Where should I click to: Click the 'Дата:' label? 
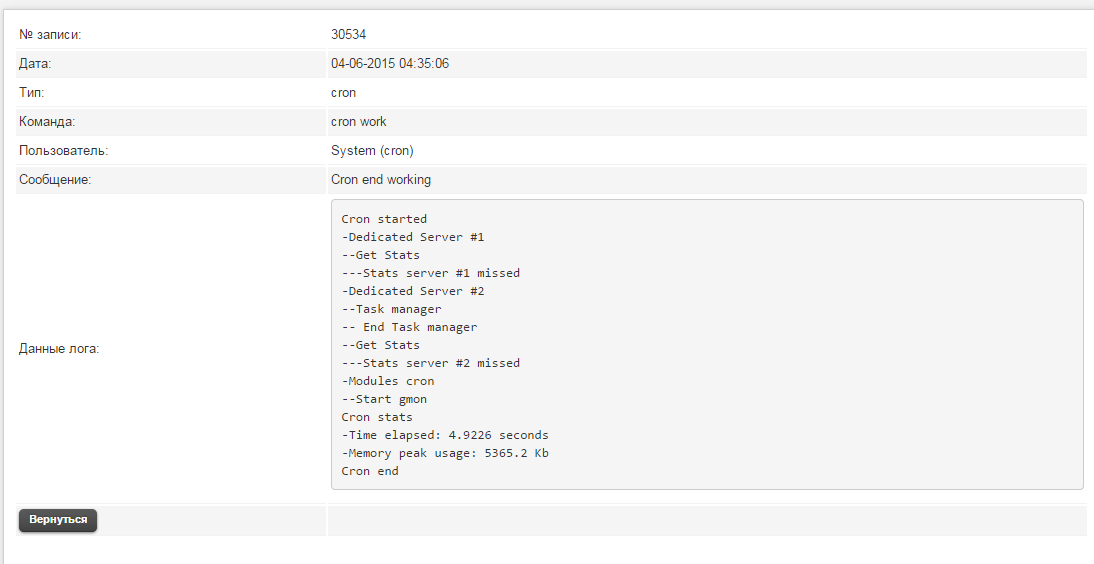(35, 64)
